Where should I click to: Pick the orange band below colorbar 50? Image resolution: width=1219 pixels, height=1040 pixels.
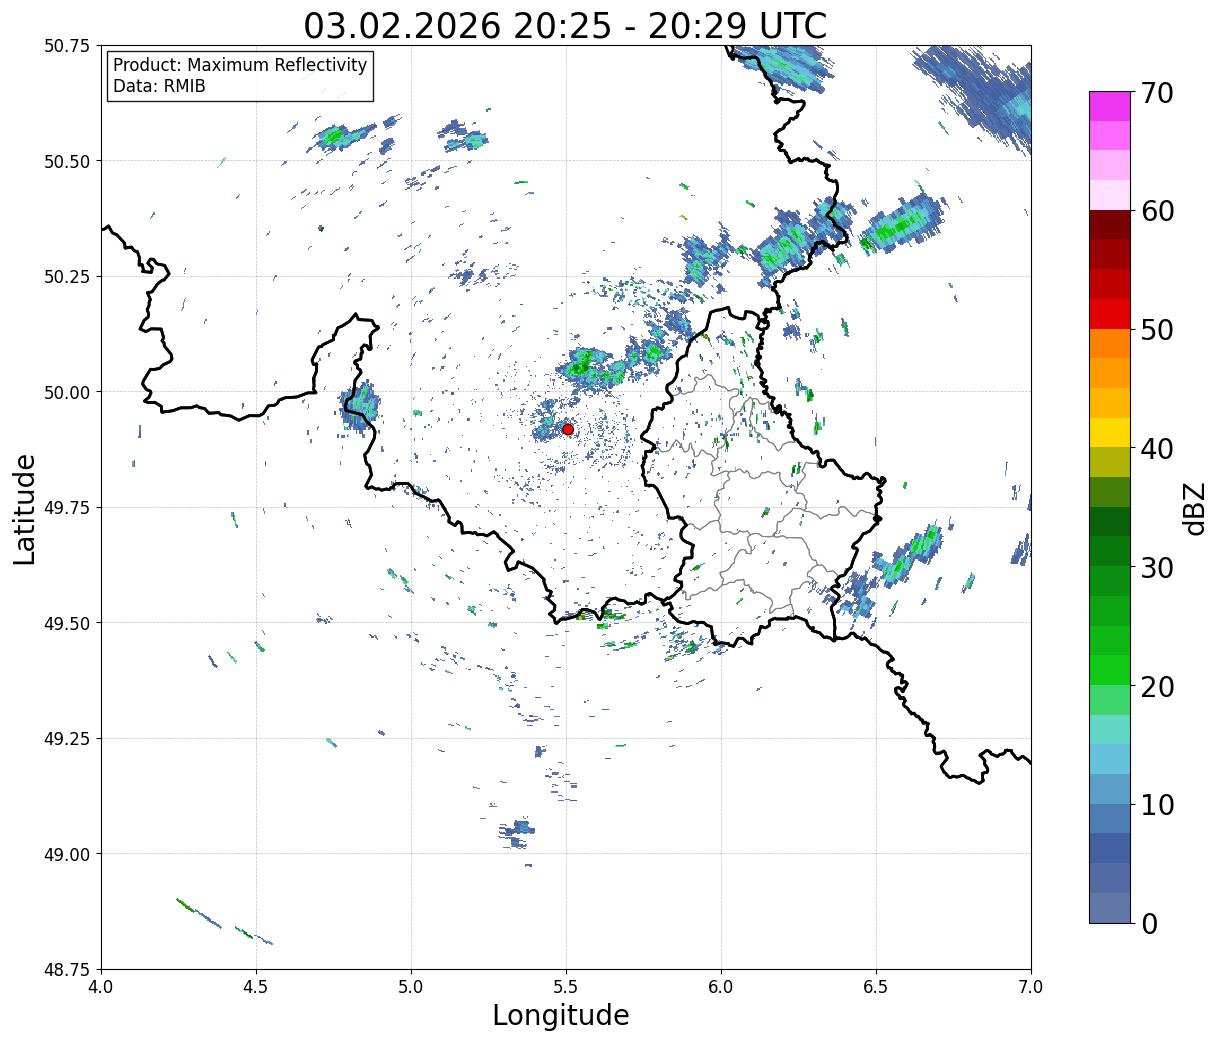click(x=1109, y=343)
